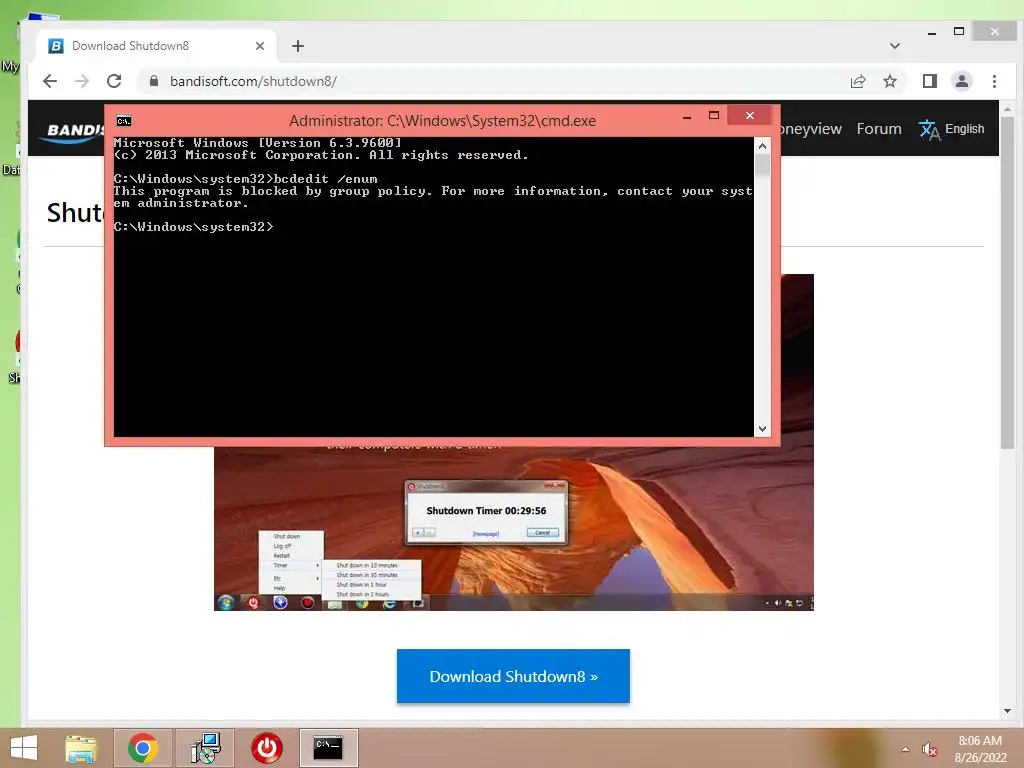
Task: Click cmd scrollbar down arrow
Action: [x=762, y=429]
